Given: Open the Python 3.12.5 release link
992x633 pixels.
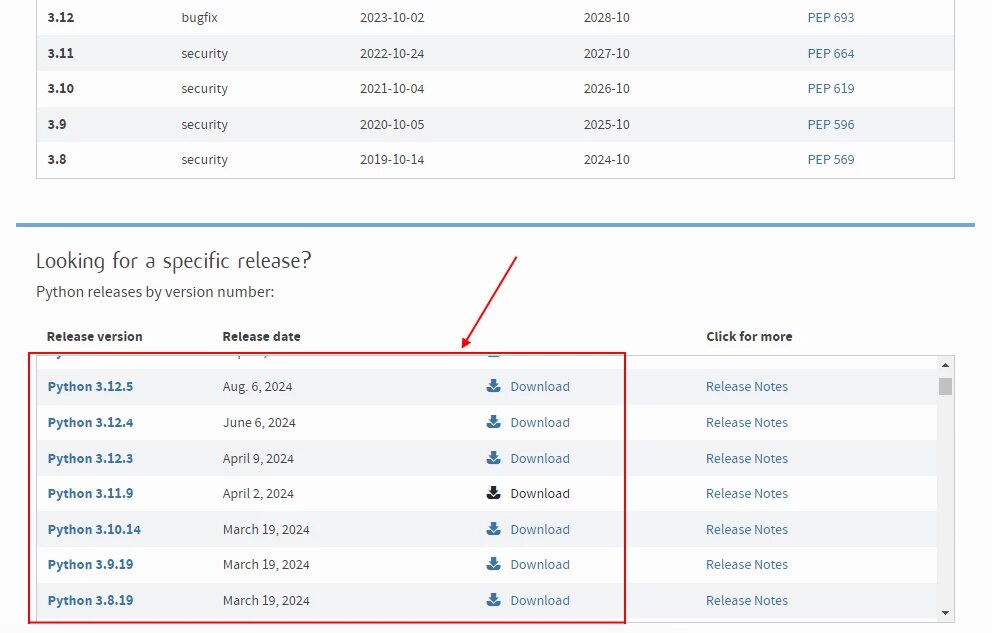Looking at the screenshot, I should [x=90, y=386].
